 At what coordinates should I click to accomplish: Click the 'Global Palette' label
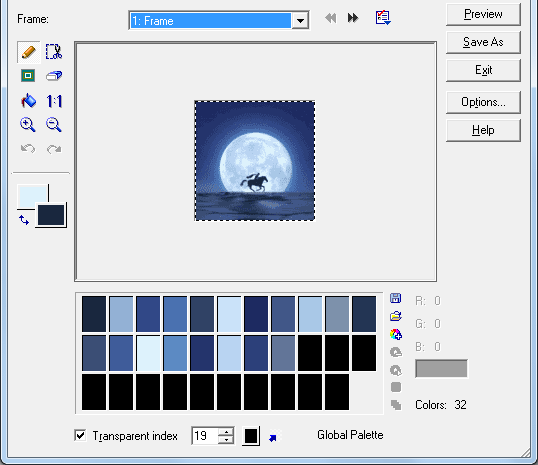coord(350,435)
